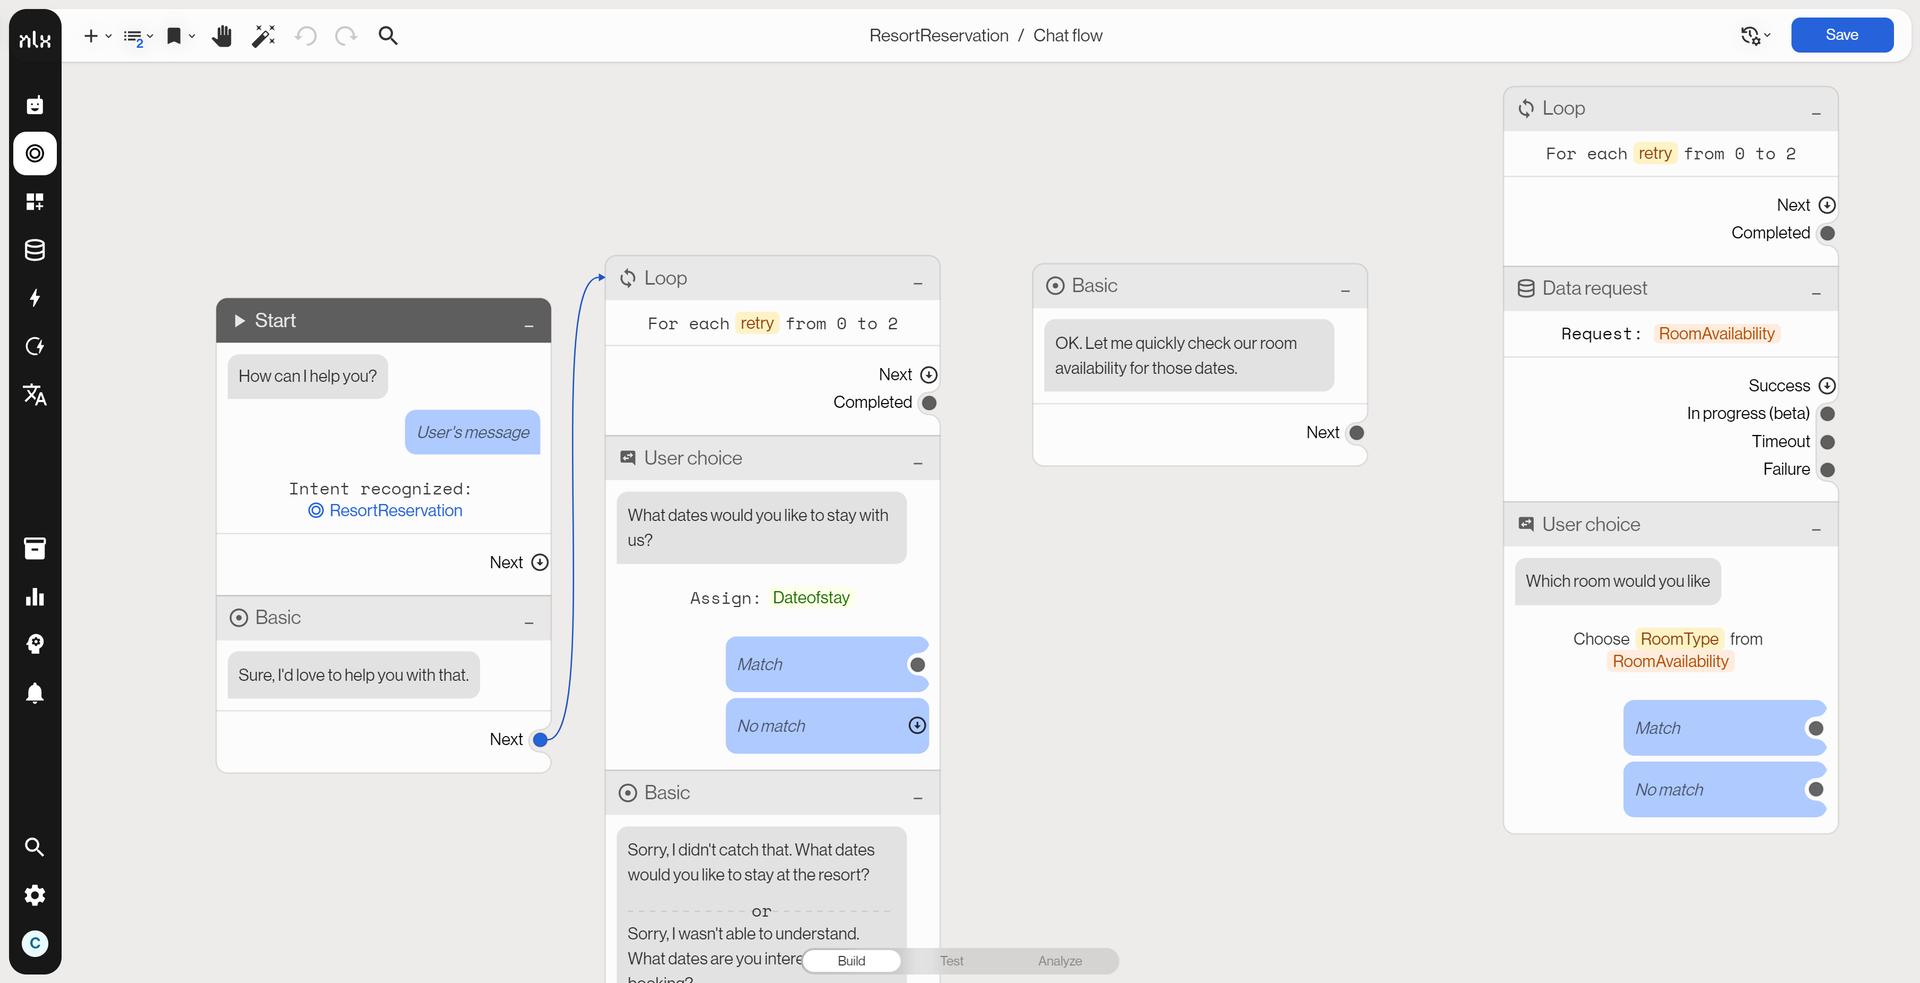Open settings via the gear icon
1920x983 pixels.
click(x=34, y=895)
